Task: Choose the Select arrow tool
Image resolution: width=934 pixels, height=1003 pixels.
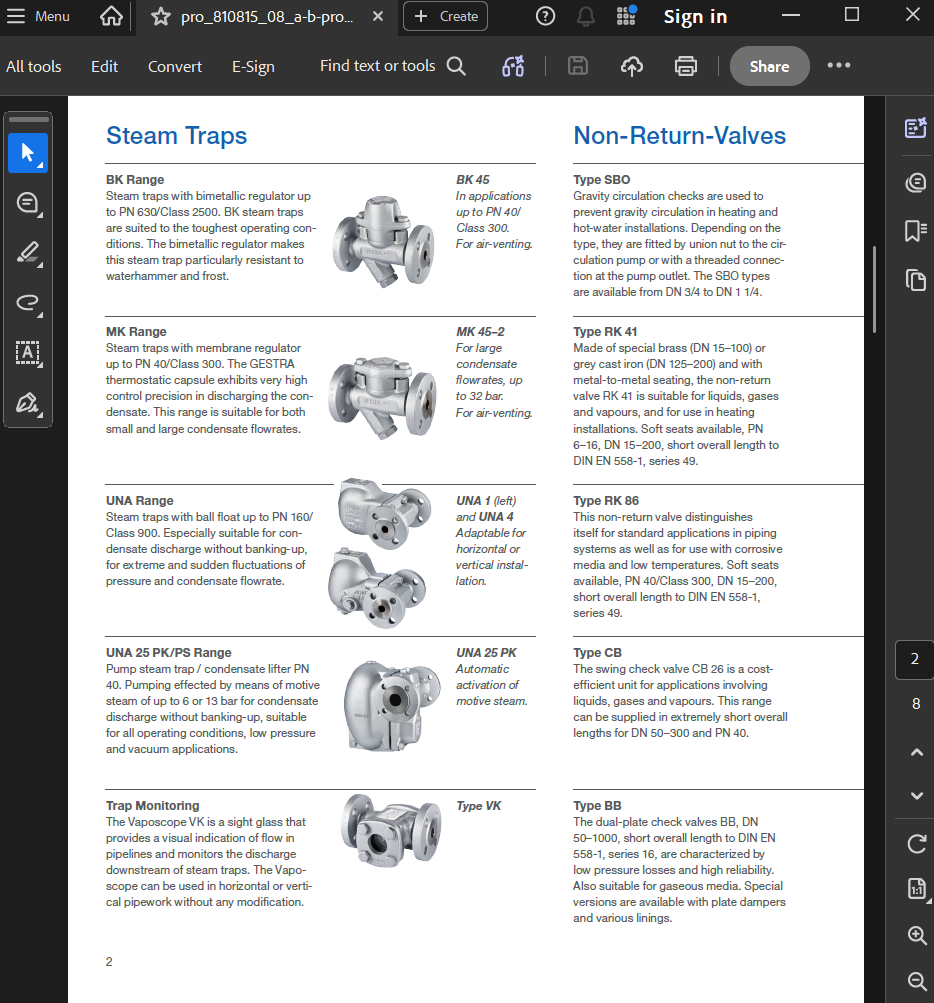Action: pyautogui.click(x=28, y=153)
